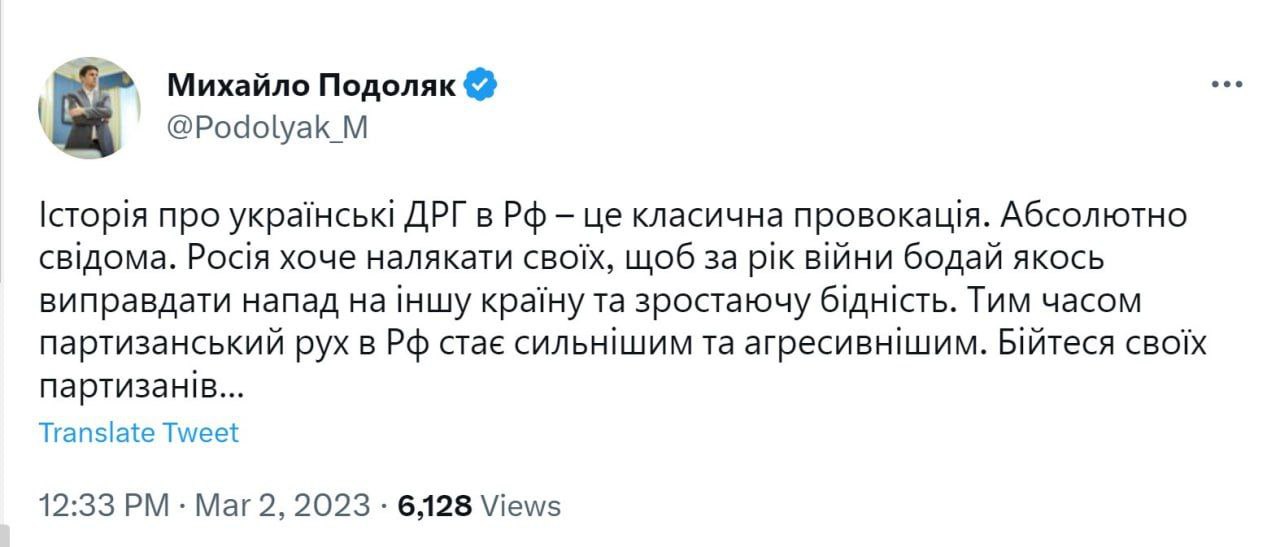This screenshot has width=1280, height=547.
Task: Click the display name Михайло Подоляк
Action: pos(312,87)
